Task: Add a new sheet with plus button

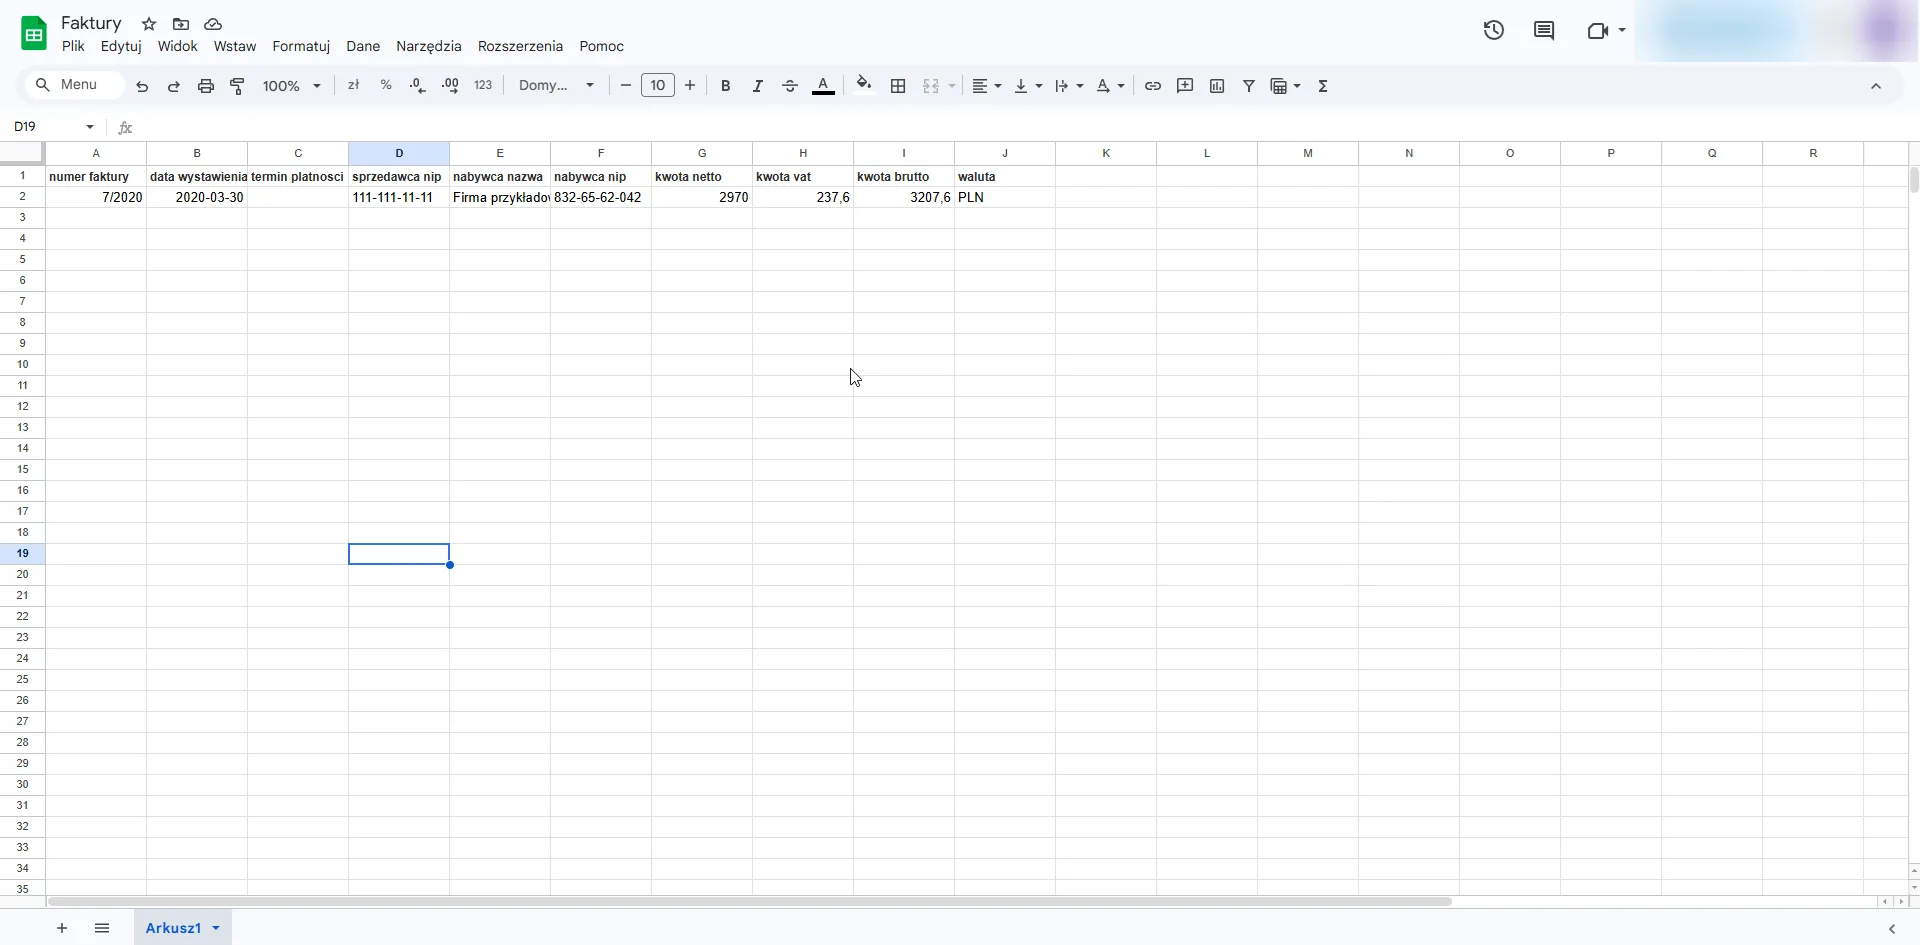Action: pos(62,928)
